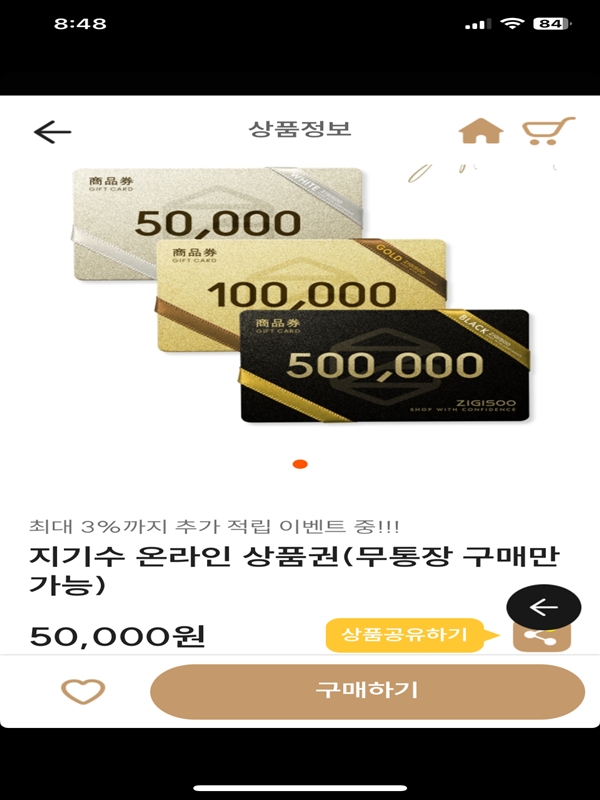Tap the 8:48 clock in status bar

click(80, 23)
